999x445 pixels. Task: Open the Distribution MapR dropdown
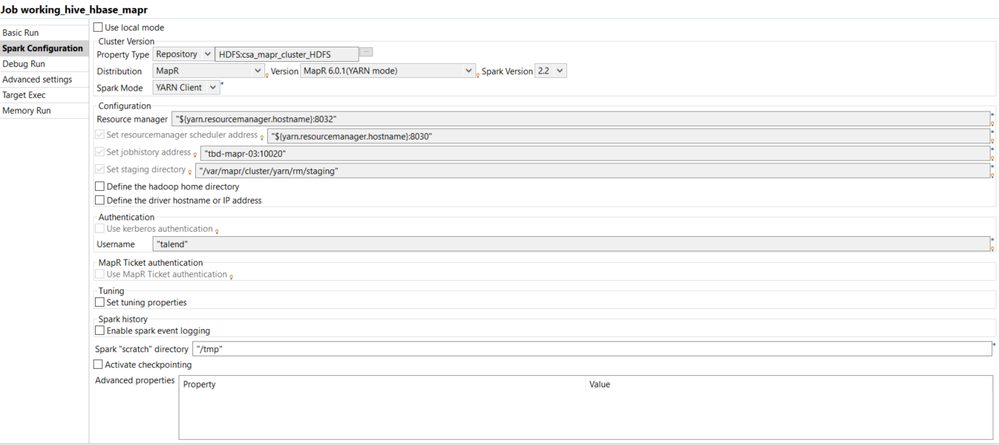point(208,71)
